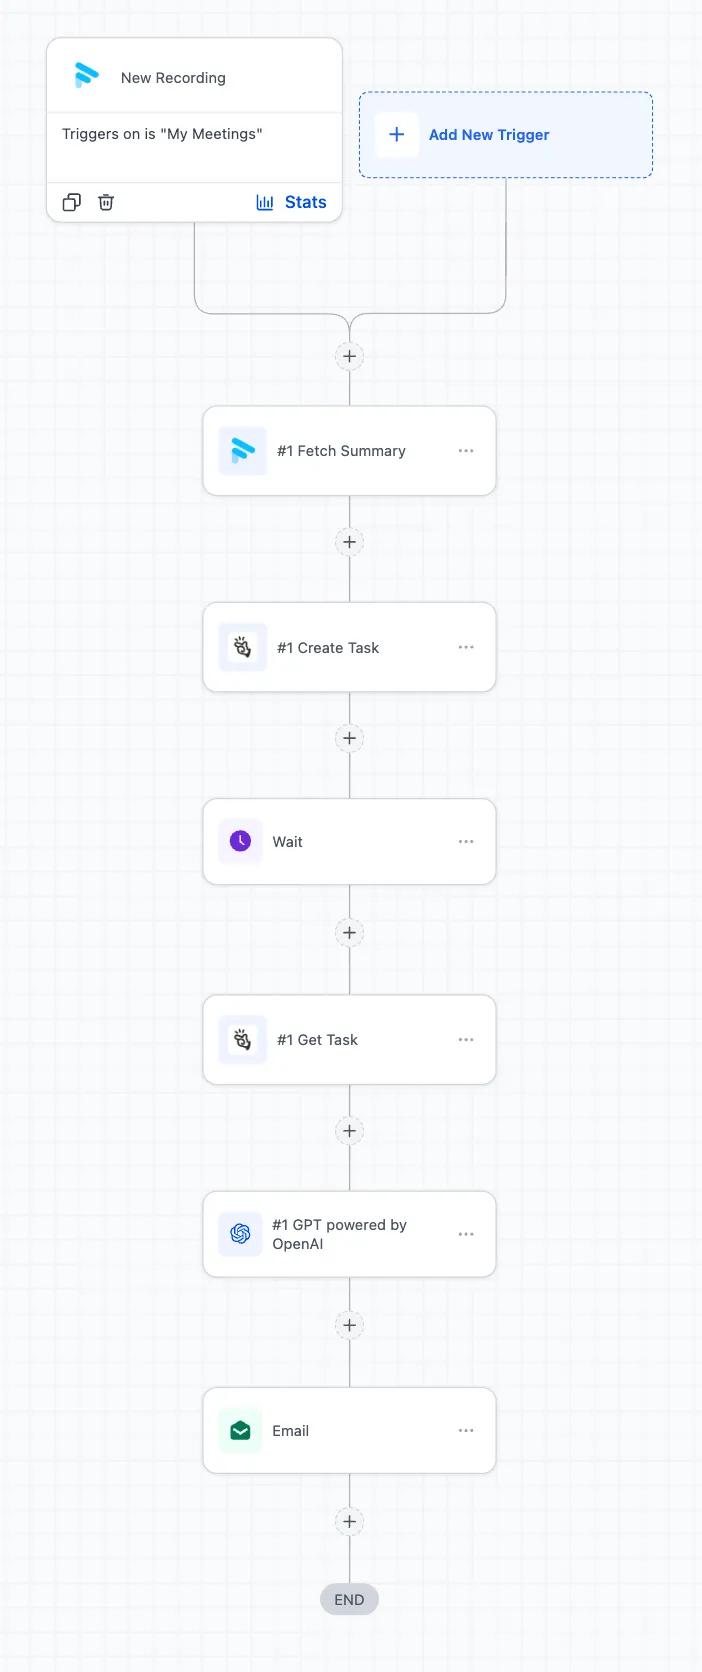
Task: Show more options on Get Task step
Action: 466,1040
